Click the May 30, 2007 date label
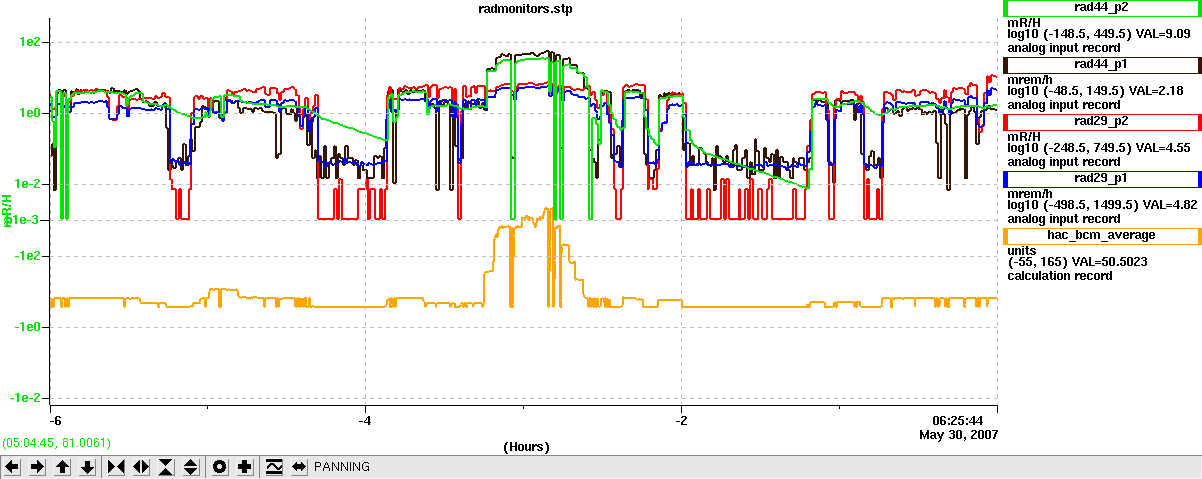This screenshot has width=1202, height=479. coord(959,434)
